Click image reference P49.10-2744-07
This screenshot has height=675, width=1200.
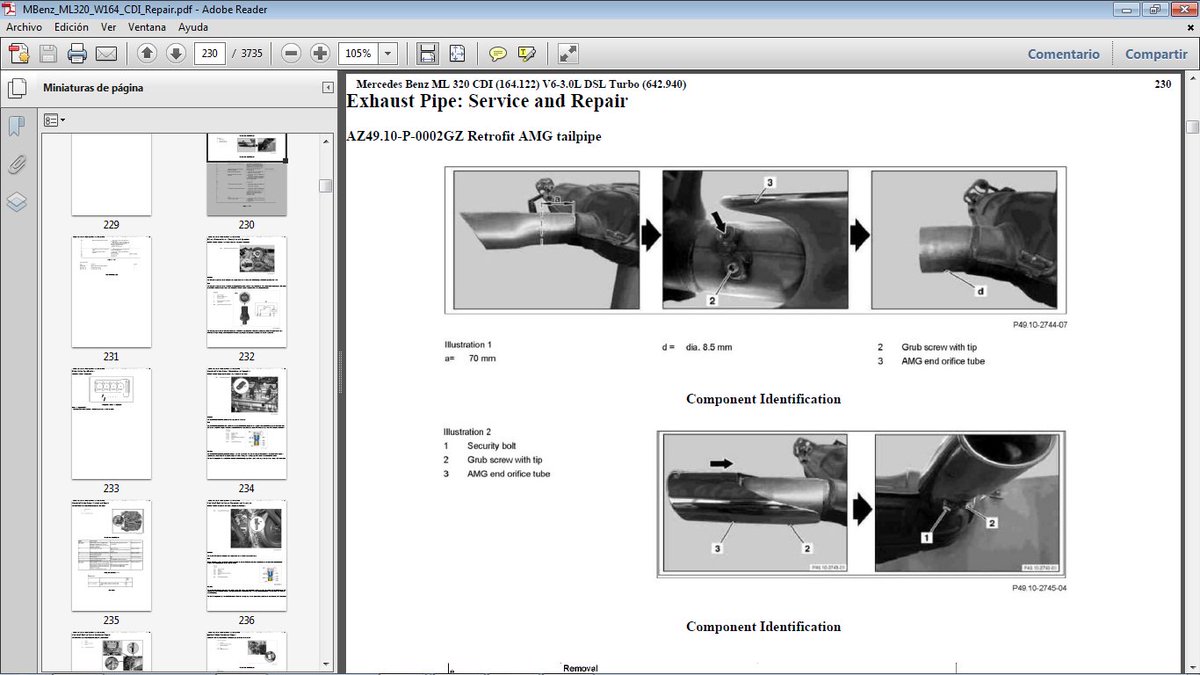click(1040, 325)
